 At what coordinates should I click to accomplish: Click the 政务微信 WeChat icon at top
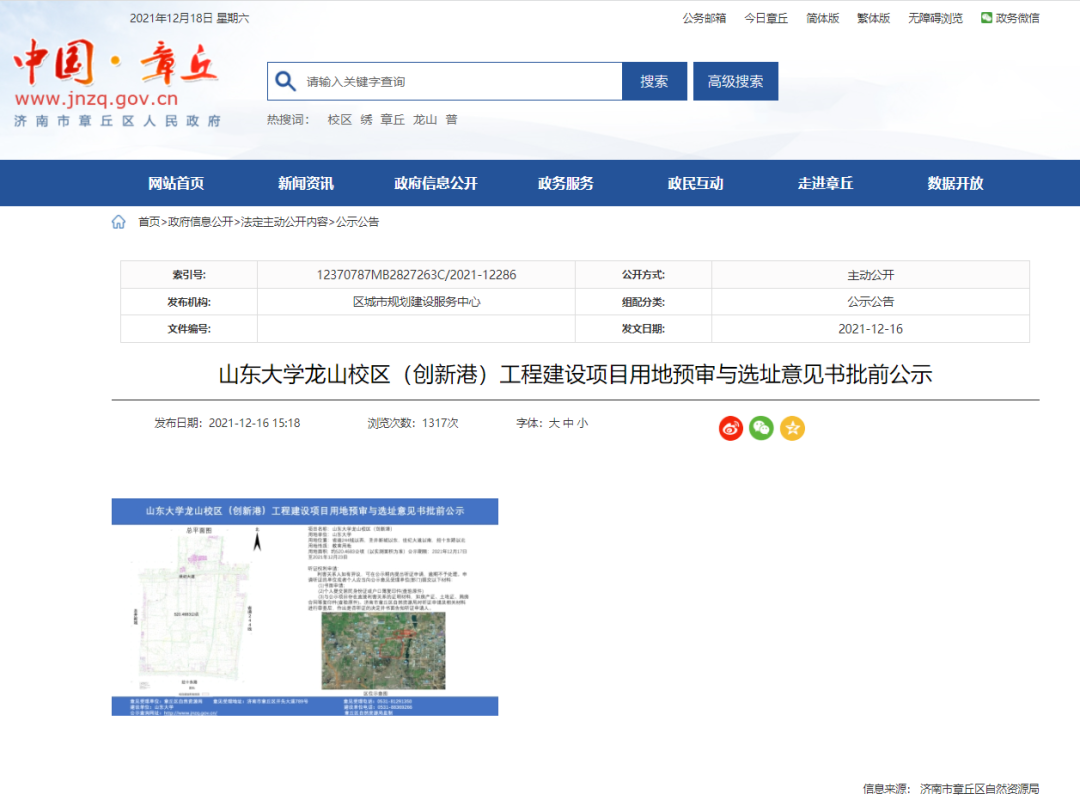coord(986,18)
